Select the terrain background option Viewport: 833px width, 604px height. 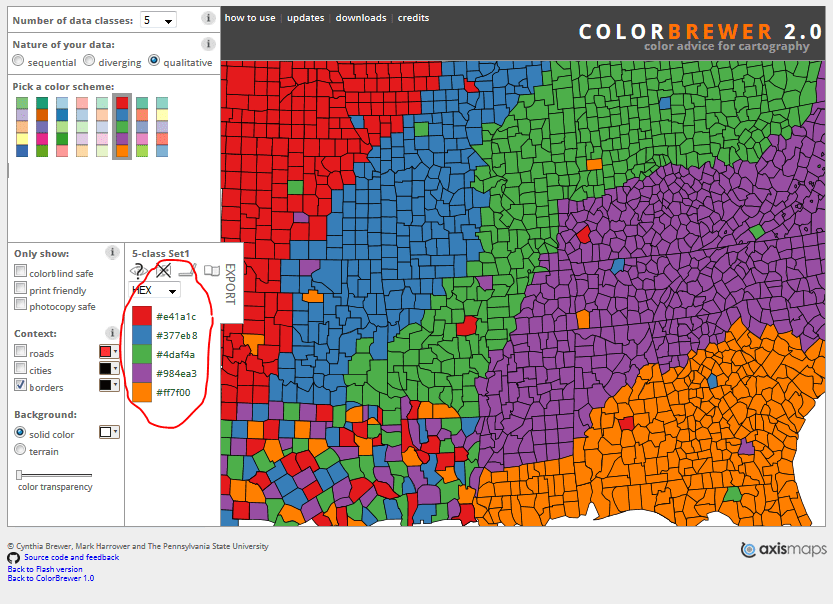pos(18,449)
